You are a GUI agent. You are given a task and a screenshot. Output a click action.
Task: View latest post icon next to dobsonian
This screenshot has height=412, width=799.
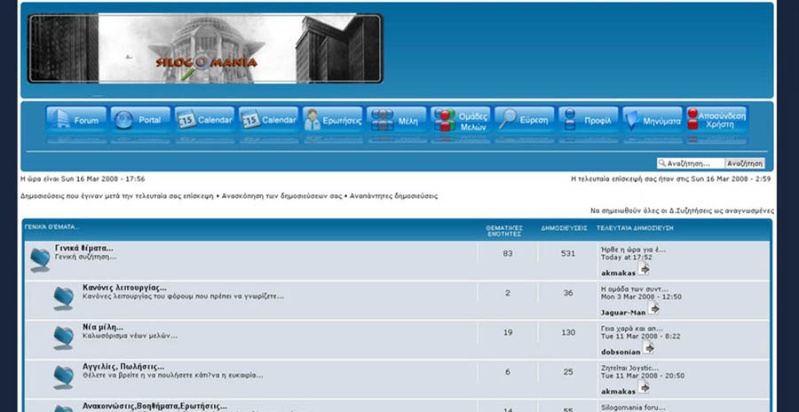click(649, 348)
